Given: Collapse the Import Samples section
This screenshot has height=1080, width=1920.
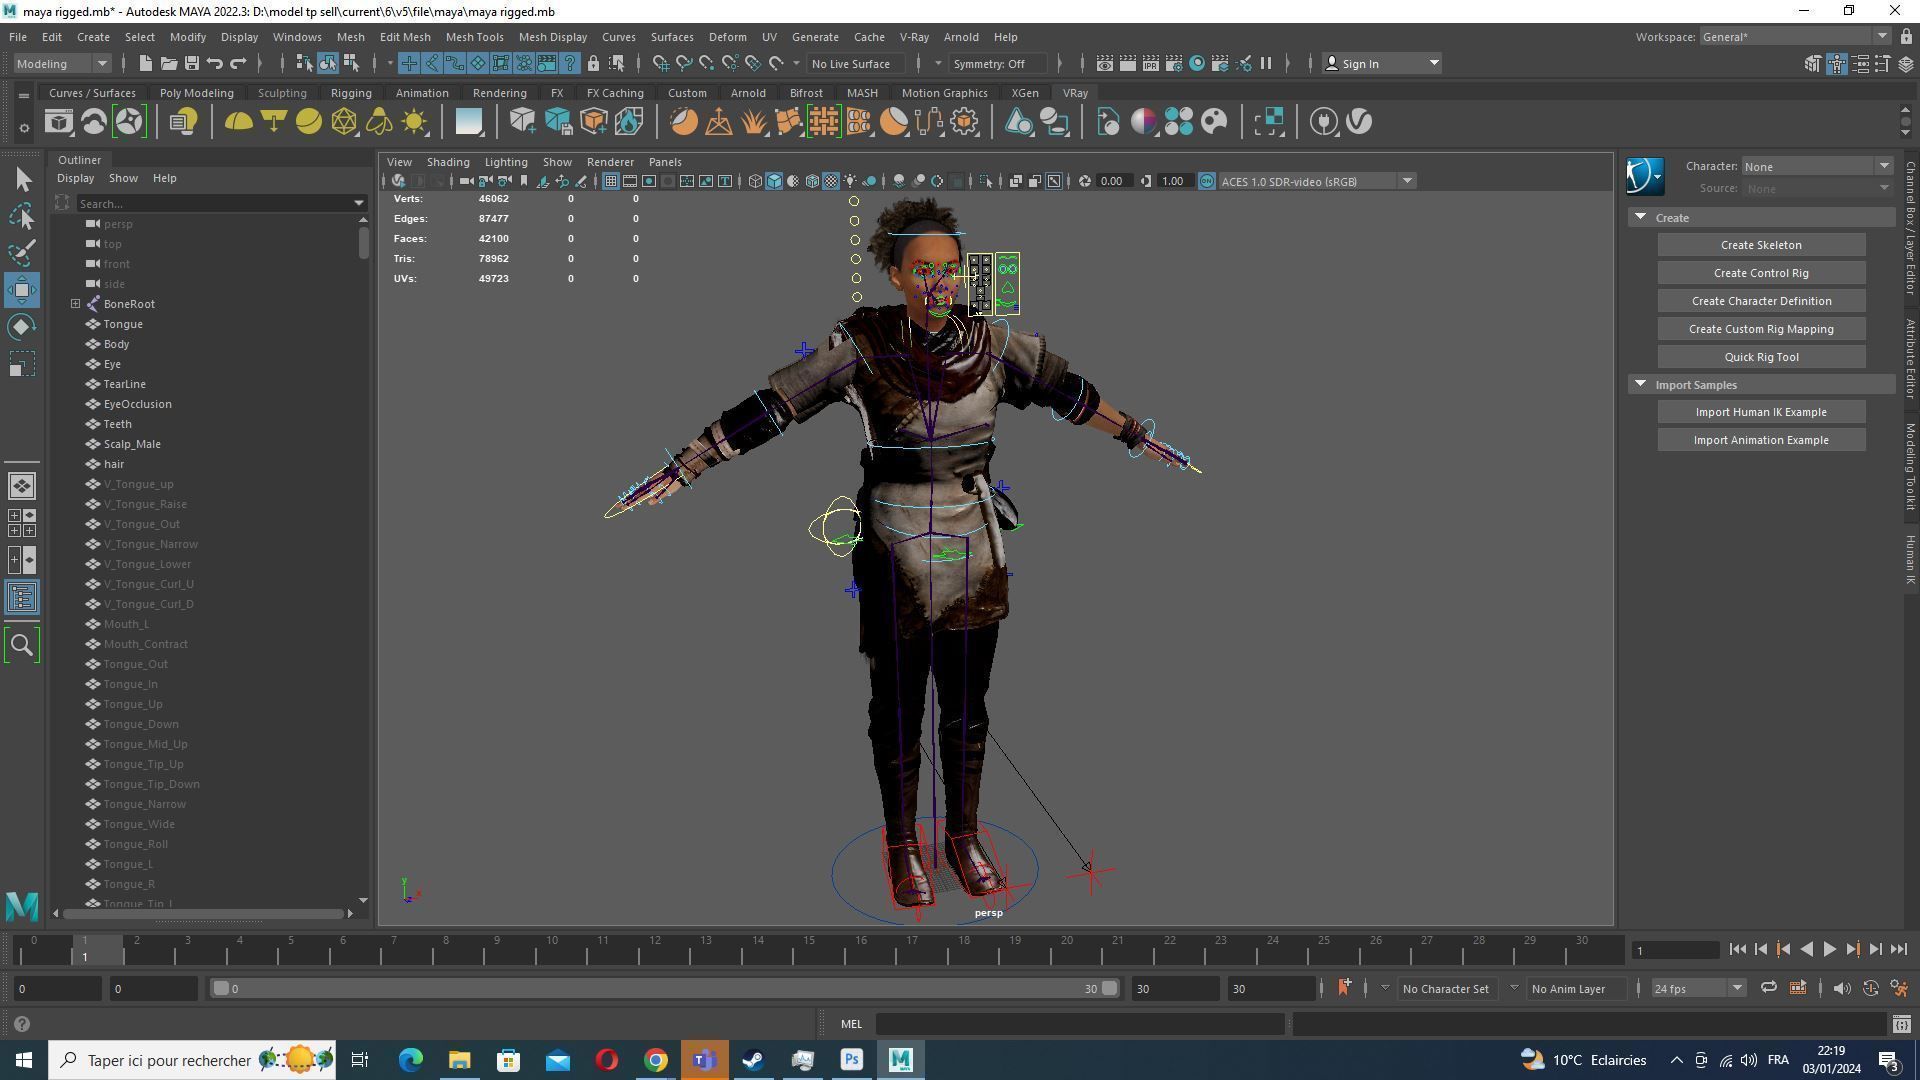Looking at the screenshot, I should point(1640,384).
